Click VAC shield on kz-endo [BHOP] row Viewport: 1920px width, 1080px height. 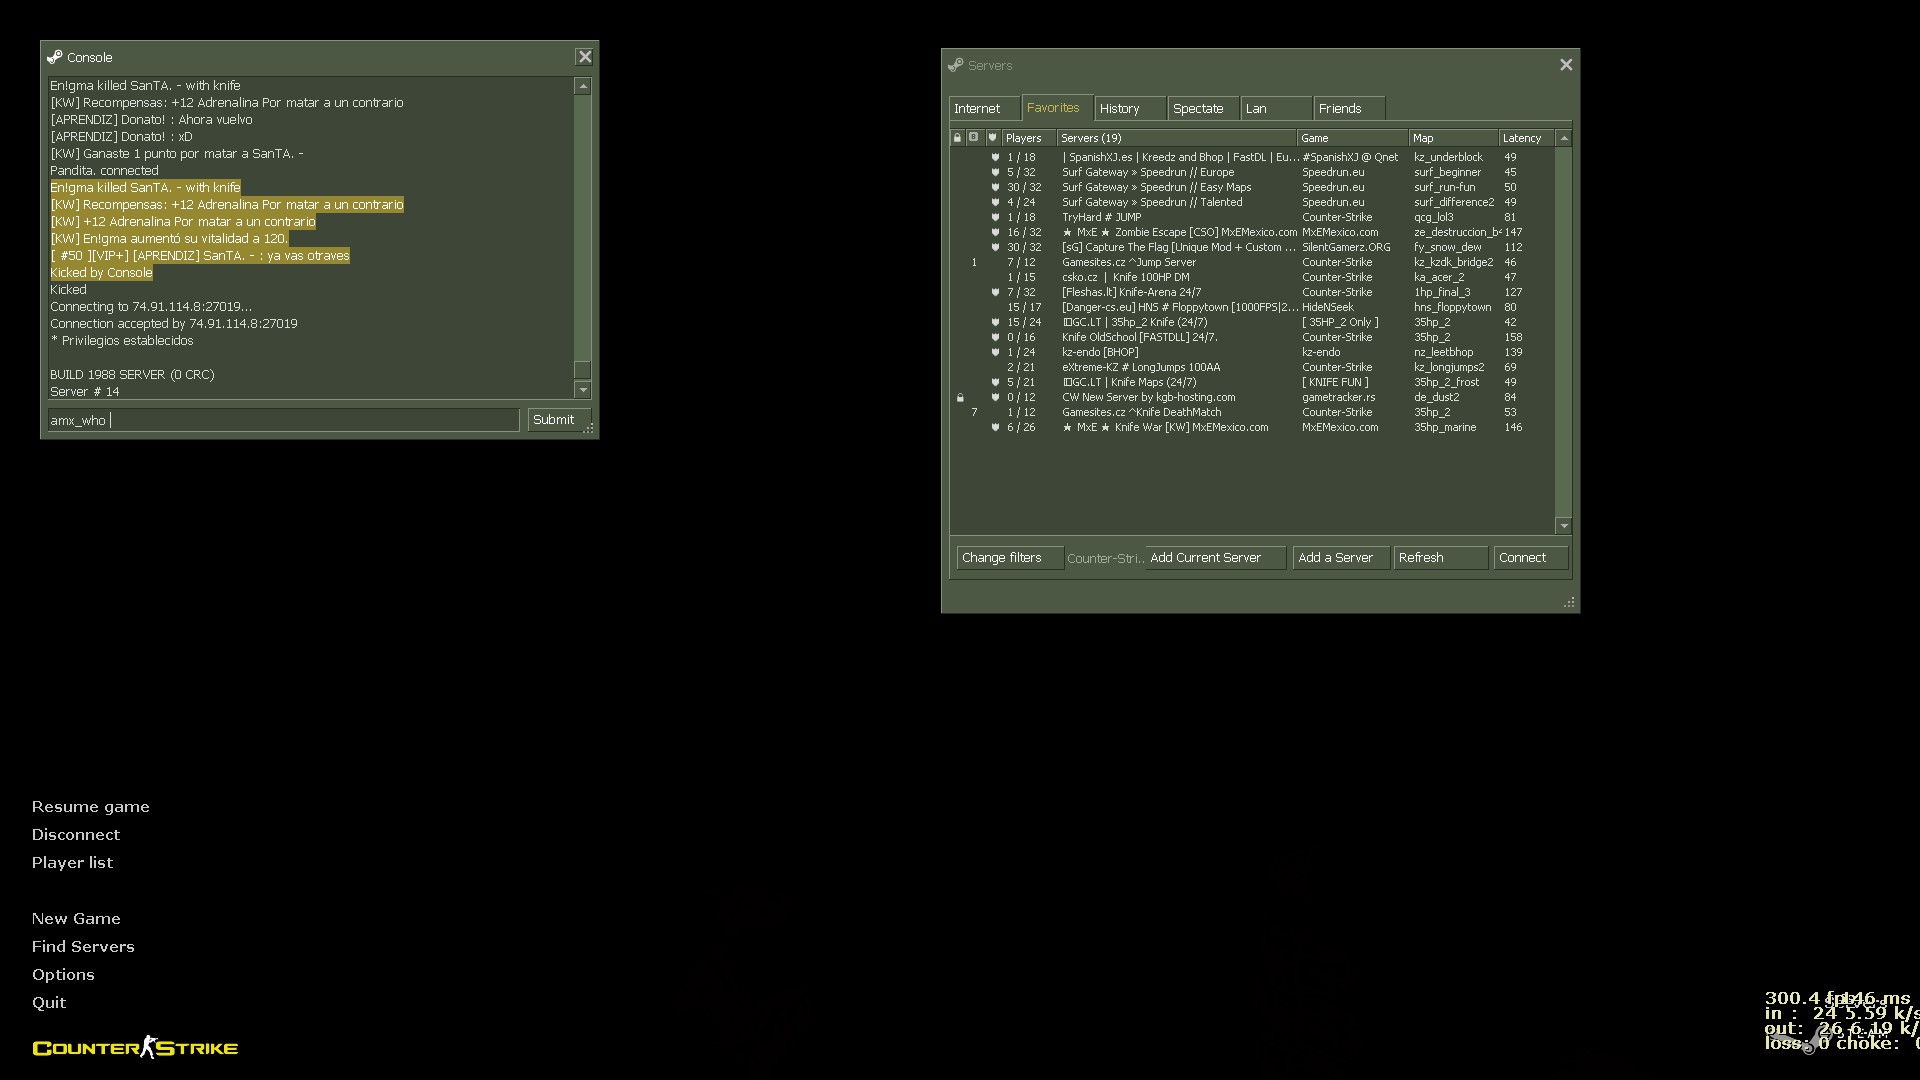point(995,352)
